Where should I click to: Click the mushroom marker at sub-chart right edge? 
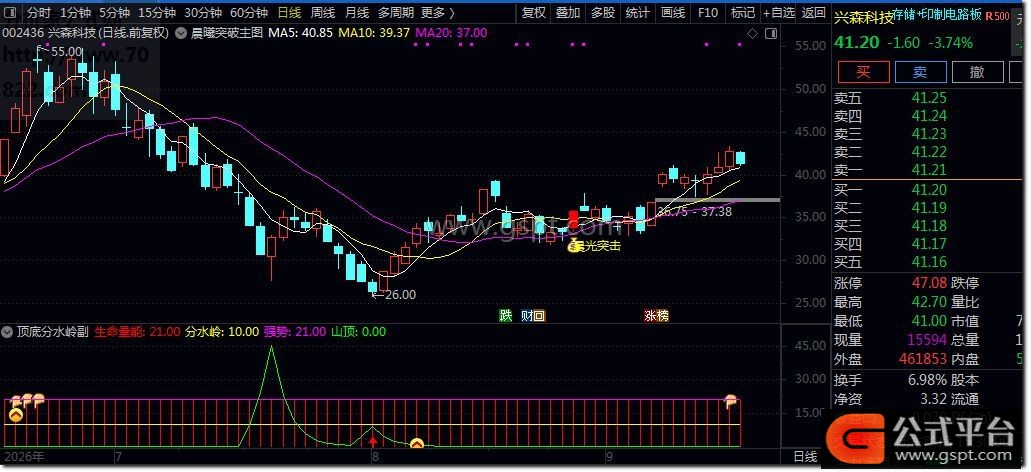click(730, 401)
